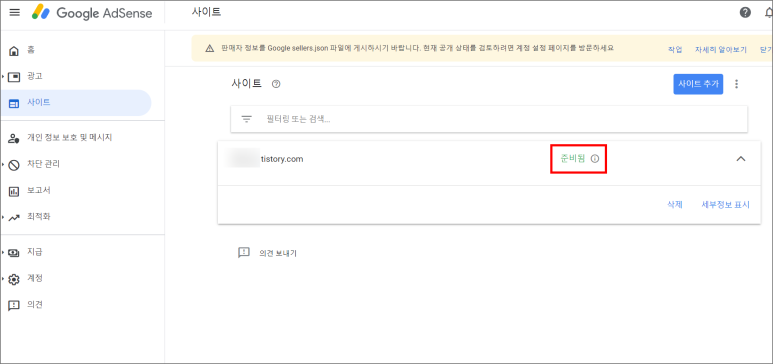The width and height of the screenshot is (773, 364).
Task: Open the help question mark icon
Action: click(x=745, y=13)
